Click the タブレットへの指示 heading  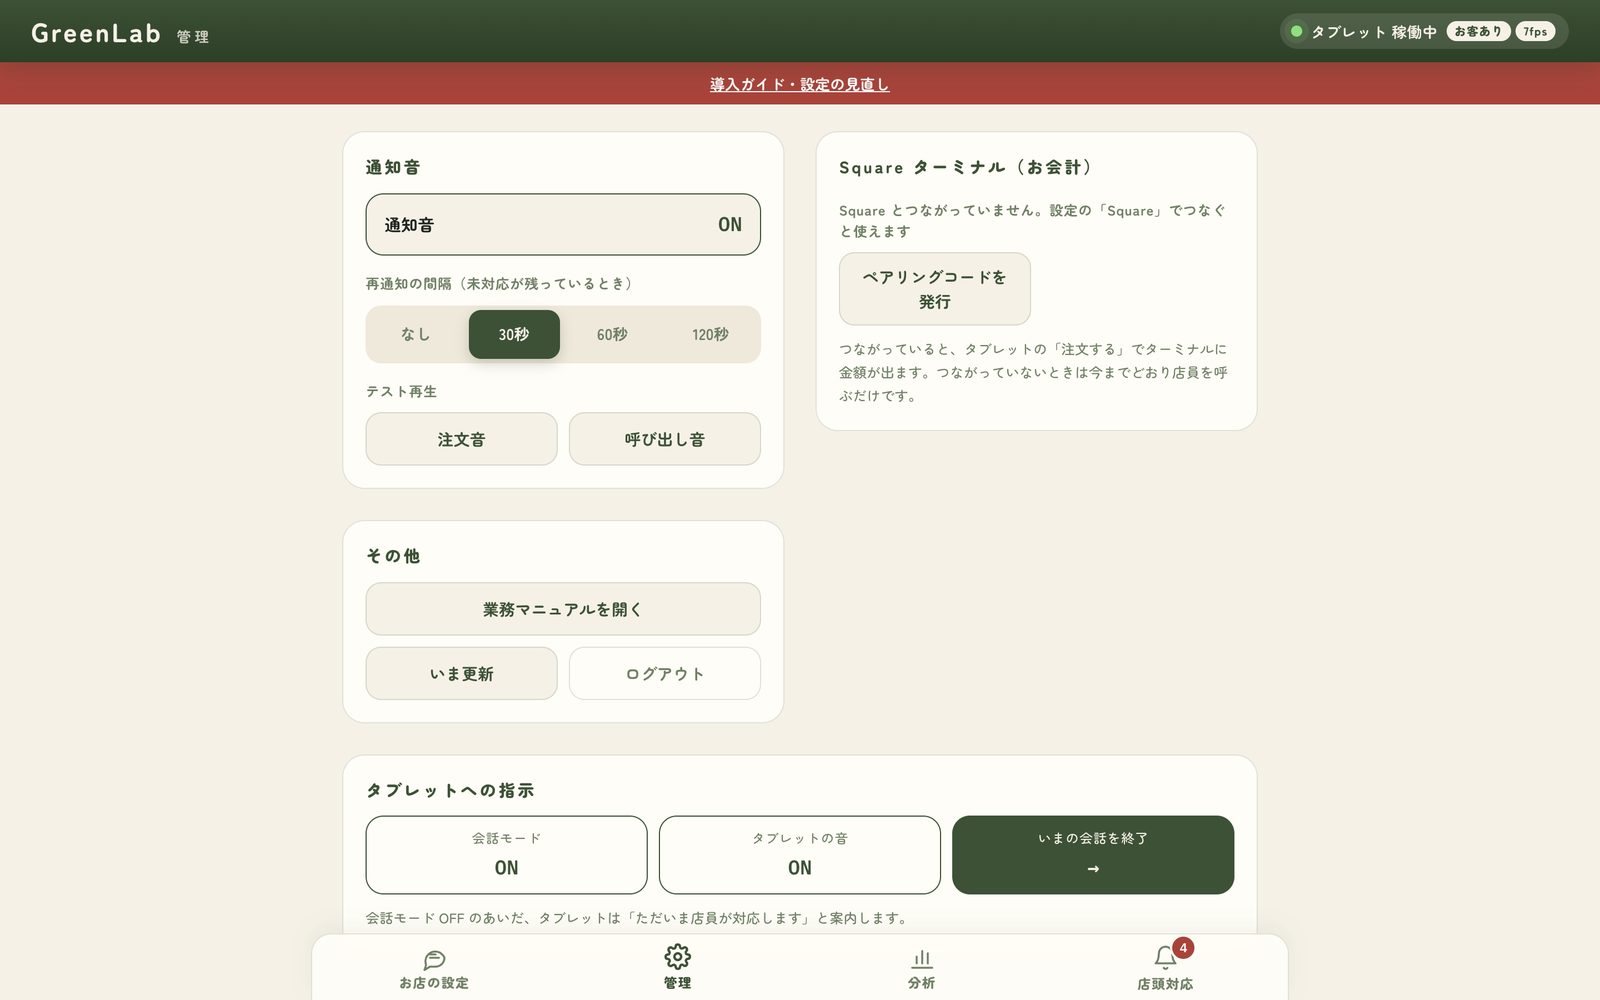450,790
